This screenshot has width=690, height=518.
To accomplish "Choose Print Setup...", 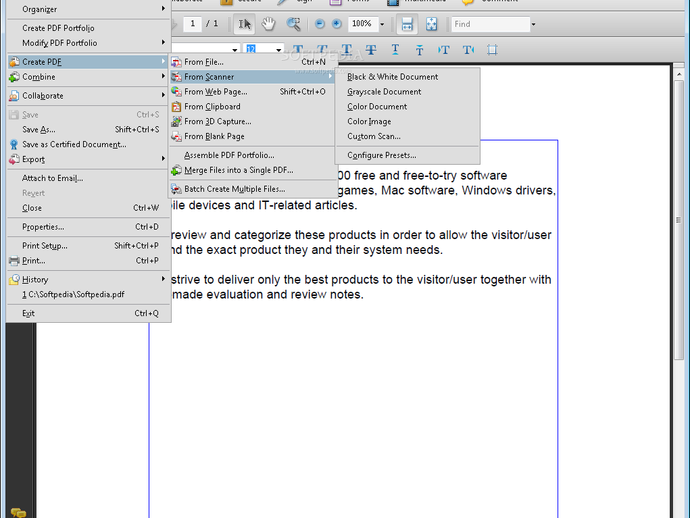I will (x=88, y=246).
